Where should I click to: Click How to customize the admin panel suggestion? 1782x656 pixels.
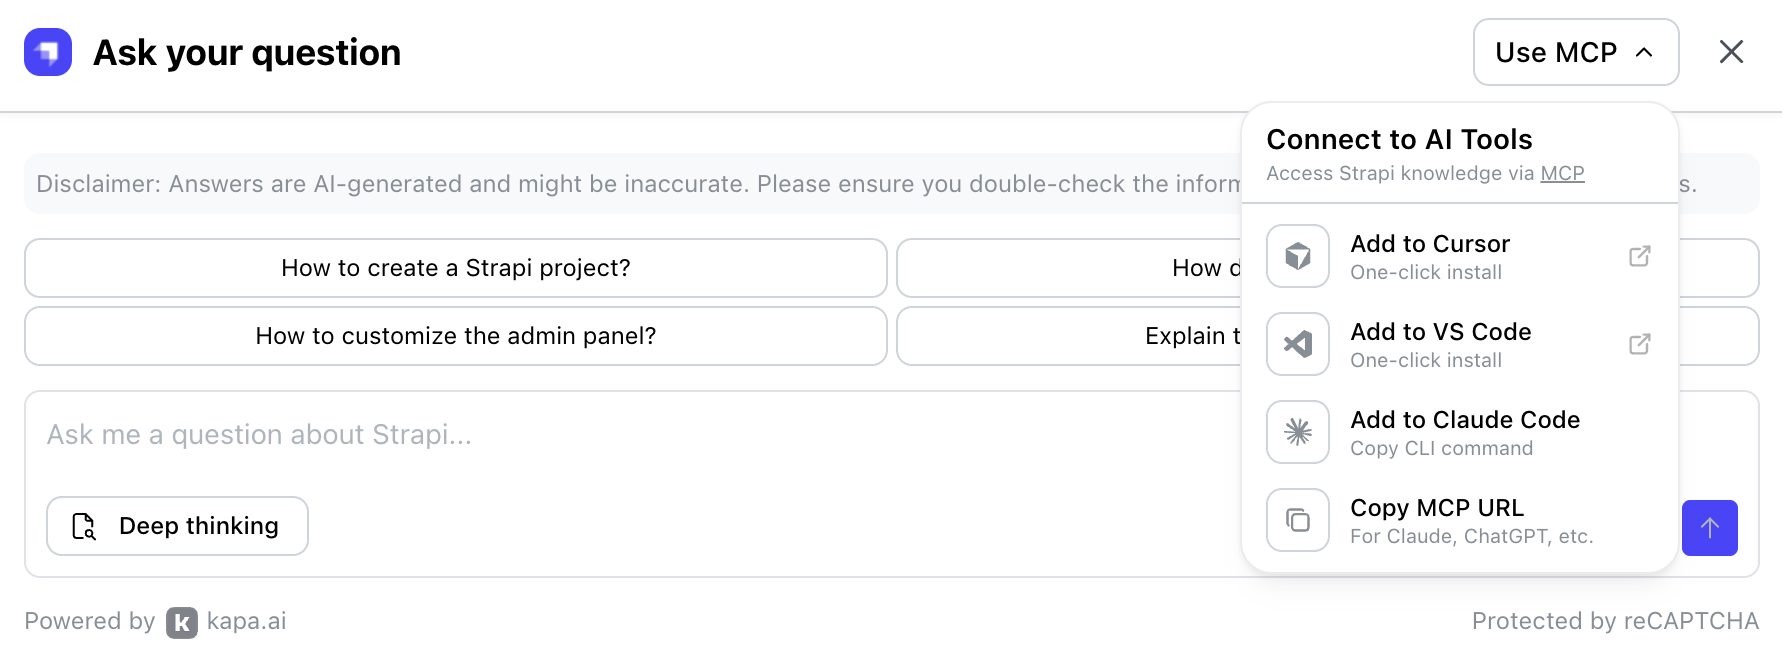pos(455,336)
